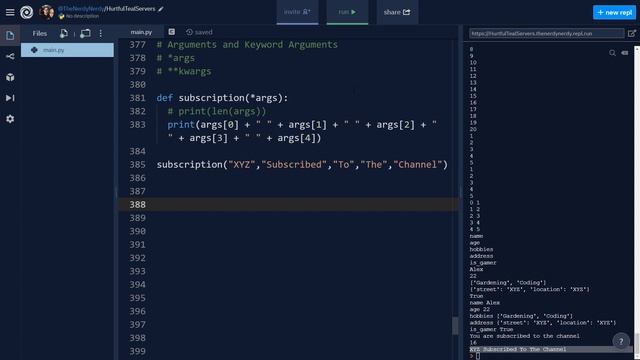Open the TheNerdyNerdy profile link
Image resolution: width=640 pixels, height=360 pixels.
(x=81, y=9)
